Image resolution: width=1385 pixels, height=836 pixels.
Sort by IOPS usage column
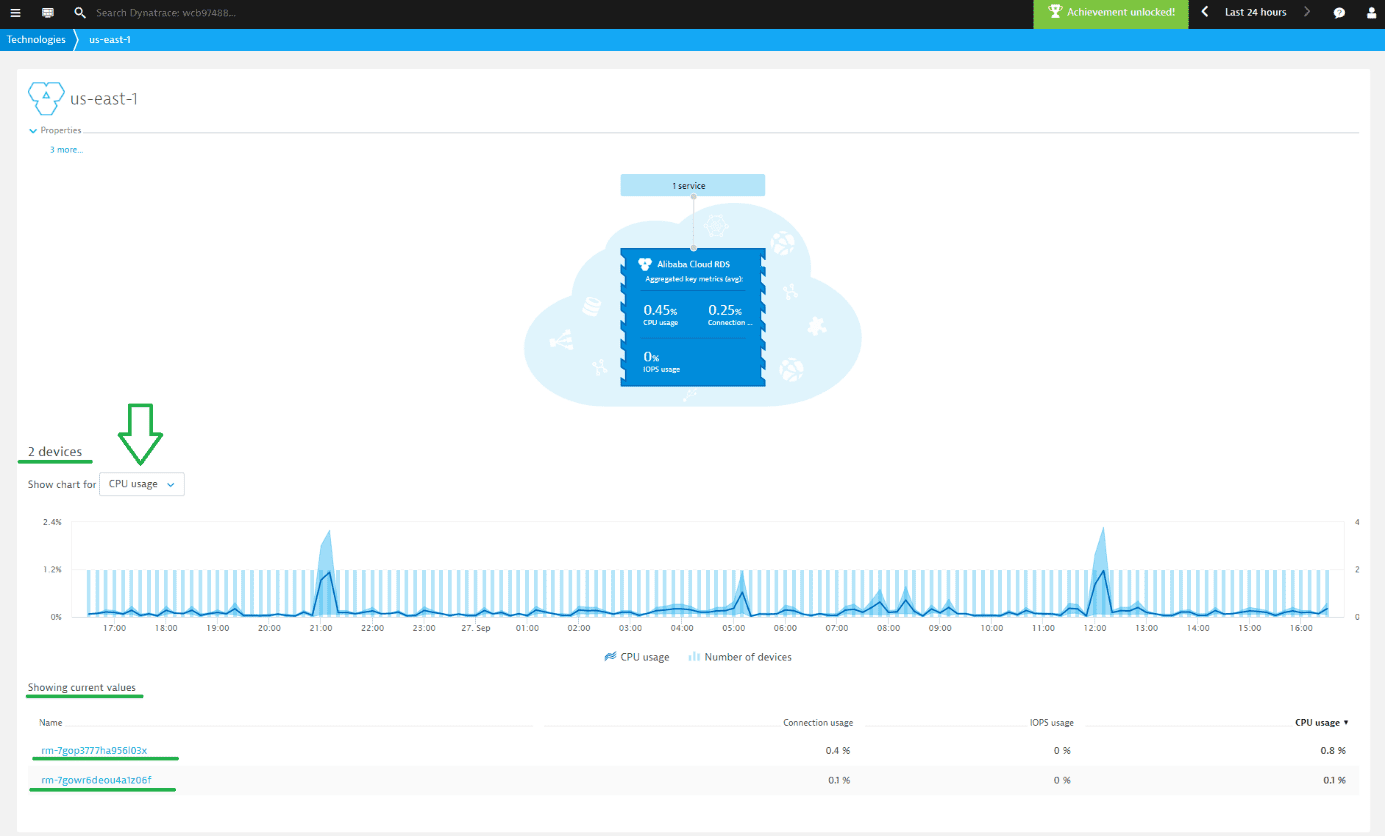(x=1051, y=722)
